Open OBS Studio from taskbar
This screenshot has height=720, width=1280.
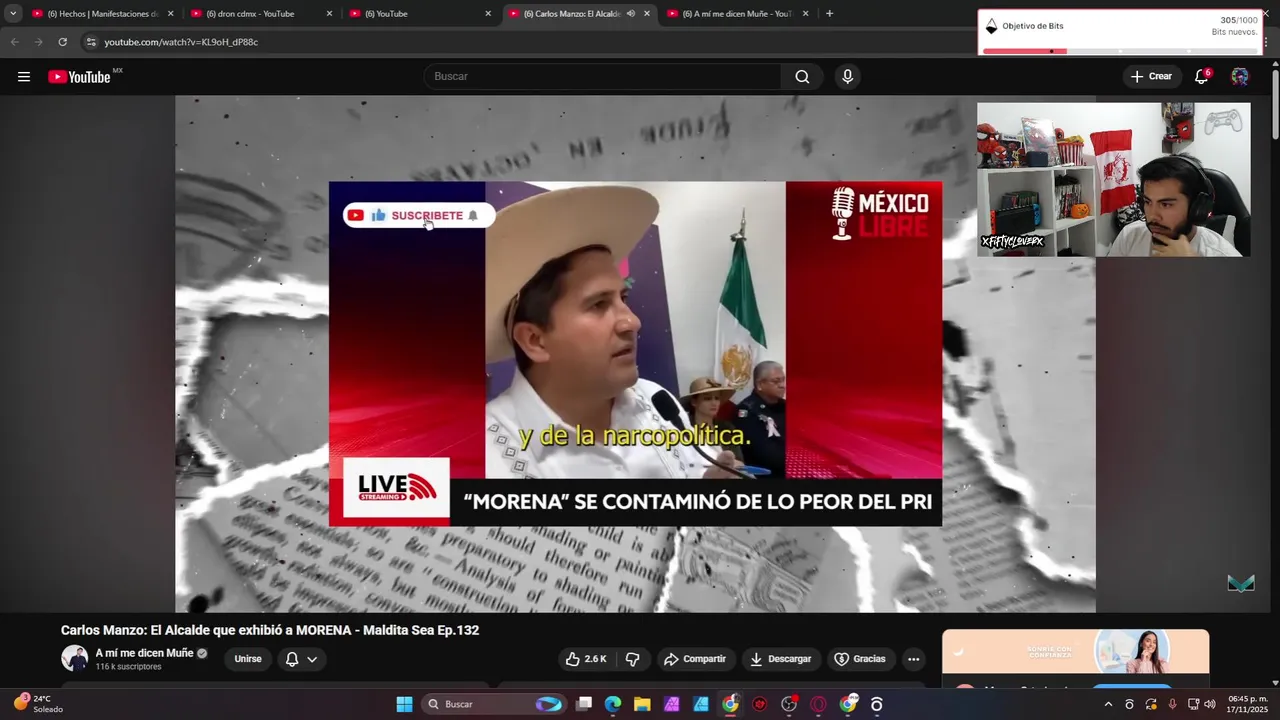tap(789, 704)
